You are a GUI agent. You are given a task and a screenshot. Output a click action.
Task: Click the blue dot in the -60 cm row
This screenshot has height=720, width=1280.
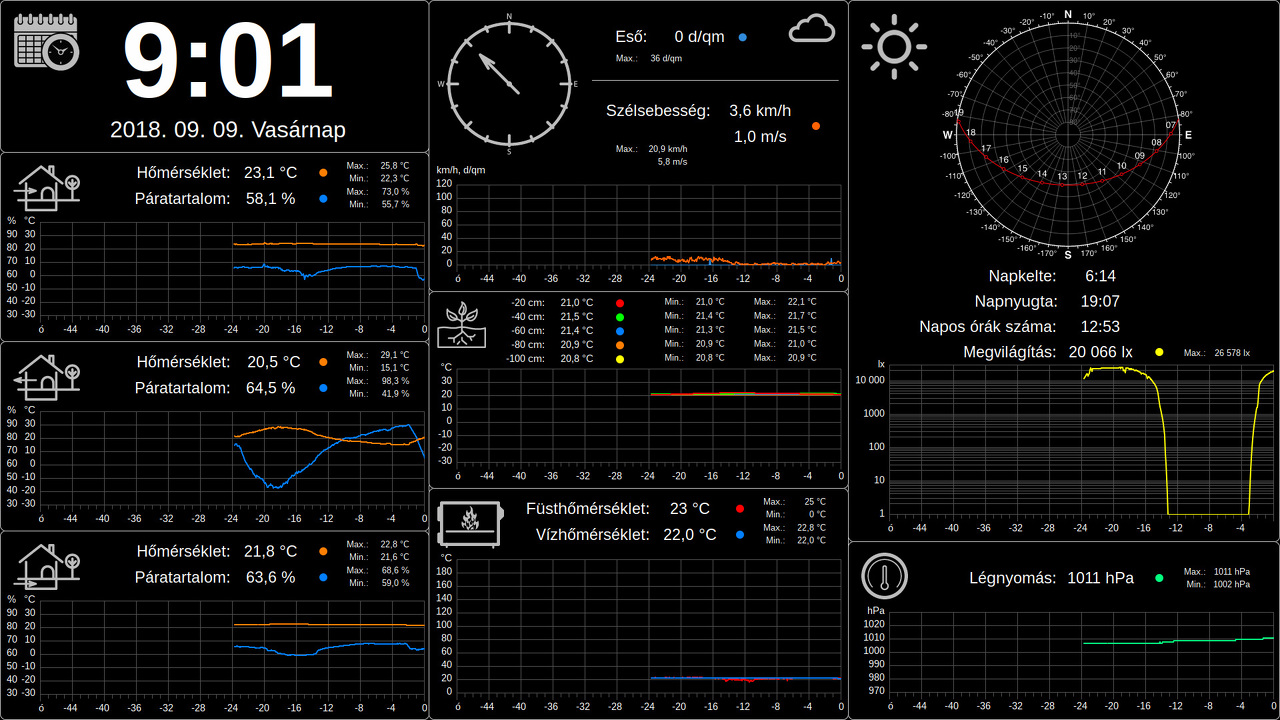(x=620, y=330)
